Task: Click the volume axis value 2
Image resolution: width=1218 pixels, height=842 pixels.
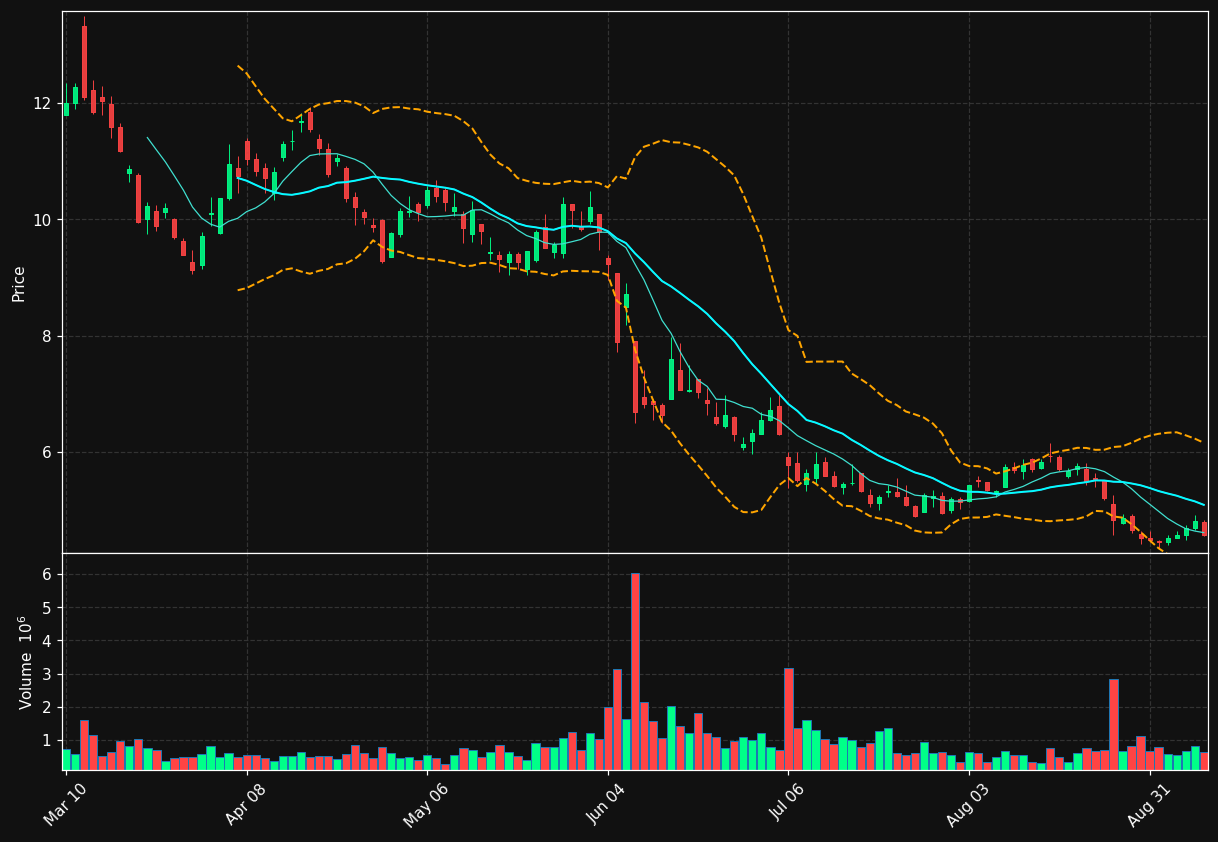Action: tap(47, 707)
